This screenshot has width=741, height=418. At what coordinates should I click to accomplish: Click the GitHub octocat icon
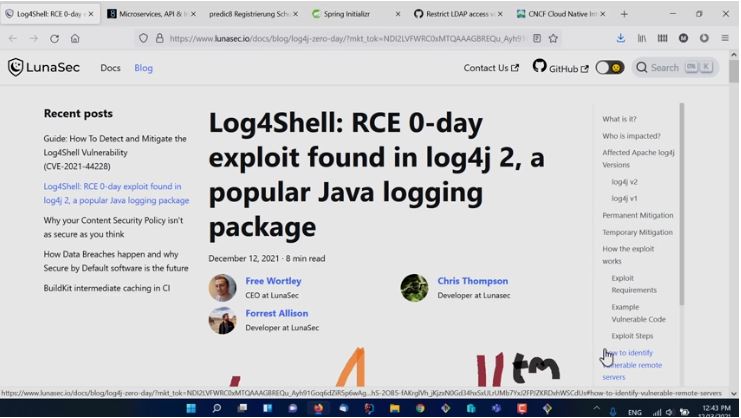(539, 66)
